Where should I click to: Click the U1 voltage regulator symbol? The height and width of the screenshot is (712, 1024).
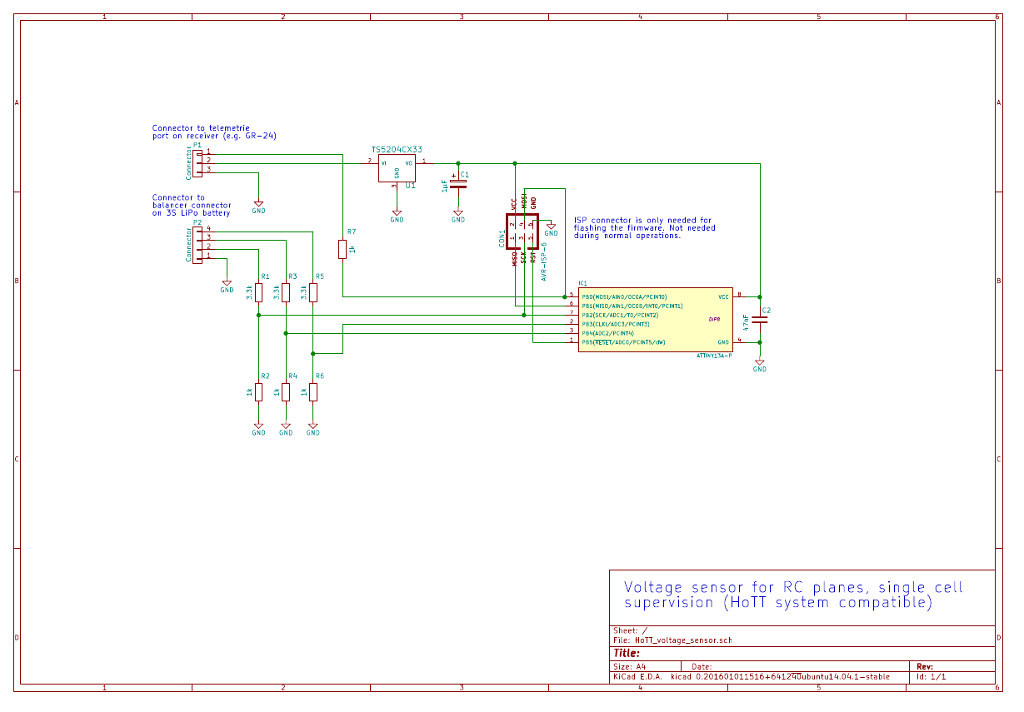tap(396, 169)
